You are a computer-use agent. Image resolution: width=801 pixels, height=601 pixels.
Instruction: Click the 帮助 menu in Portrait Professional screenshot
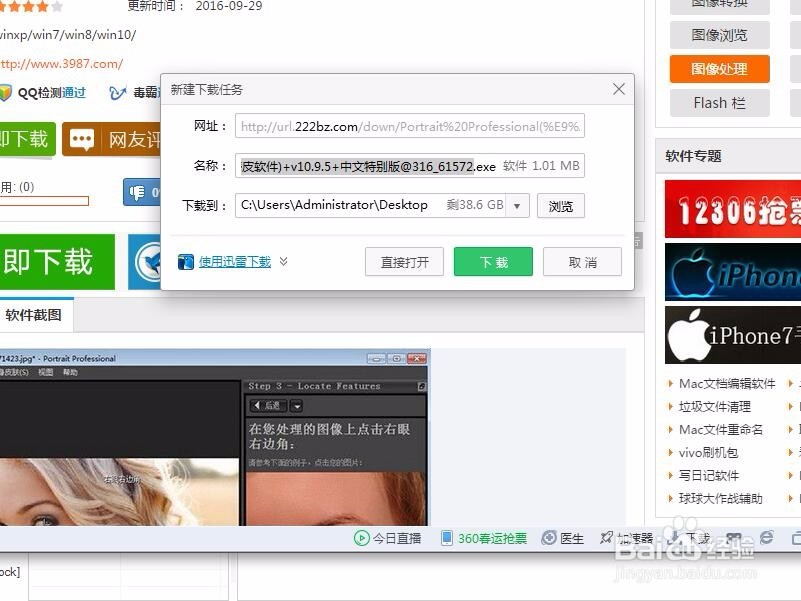(x=70, y=372)
